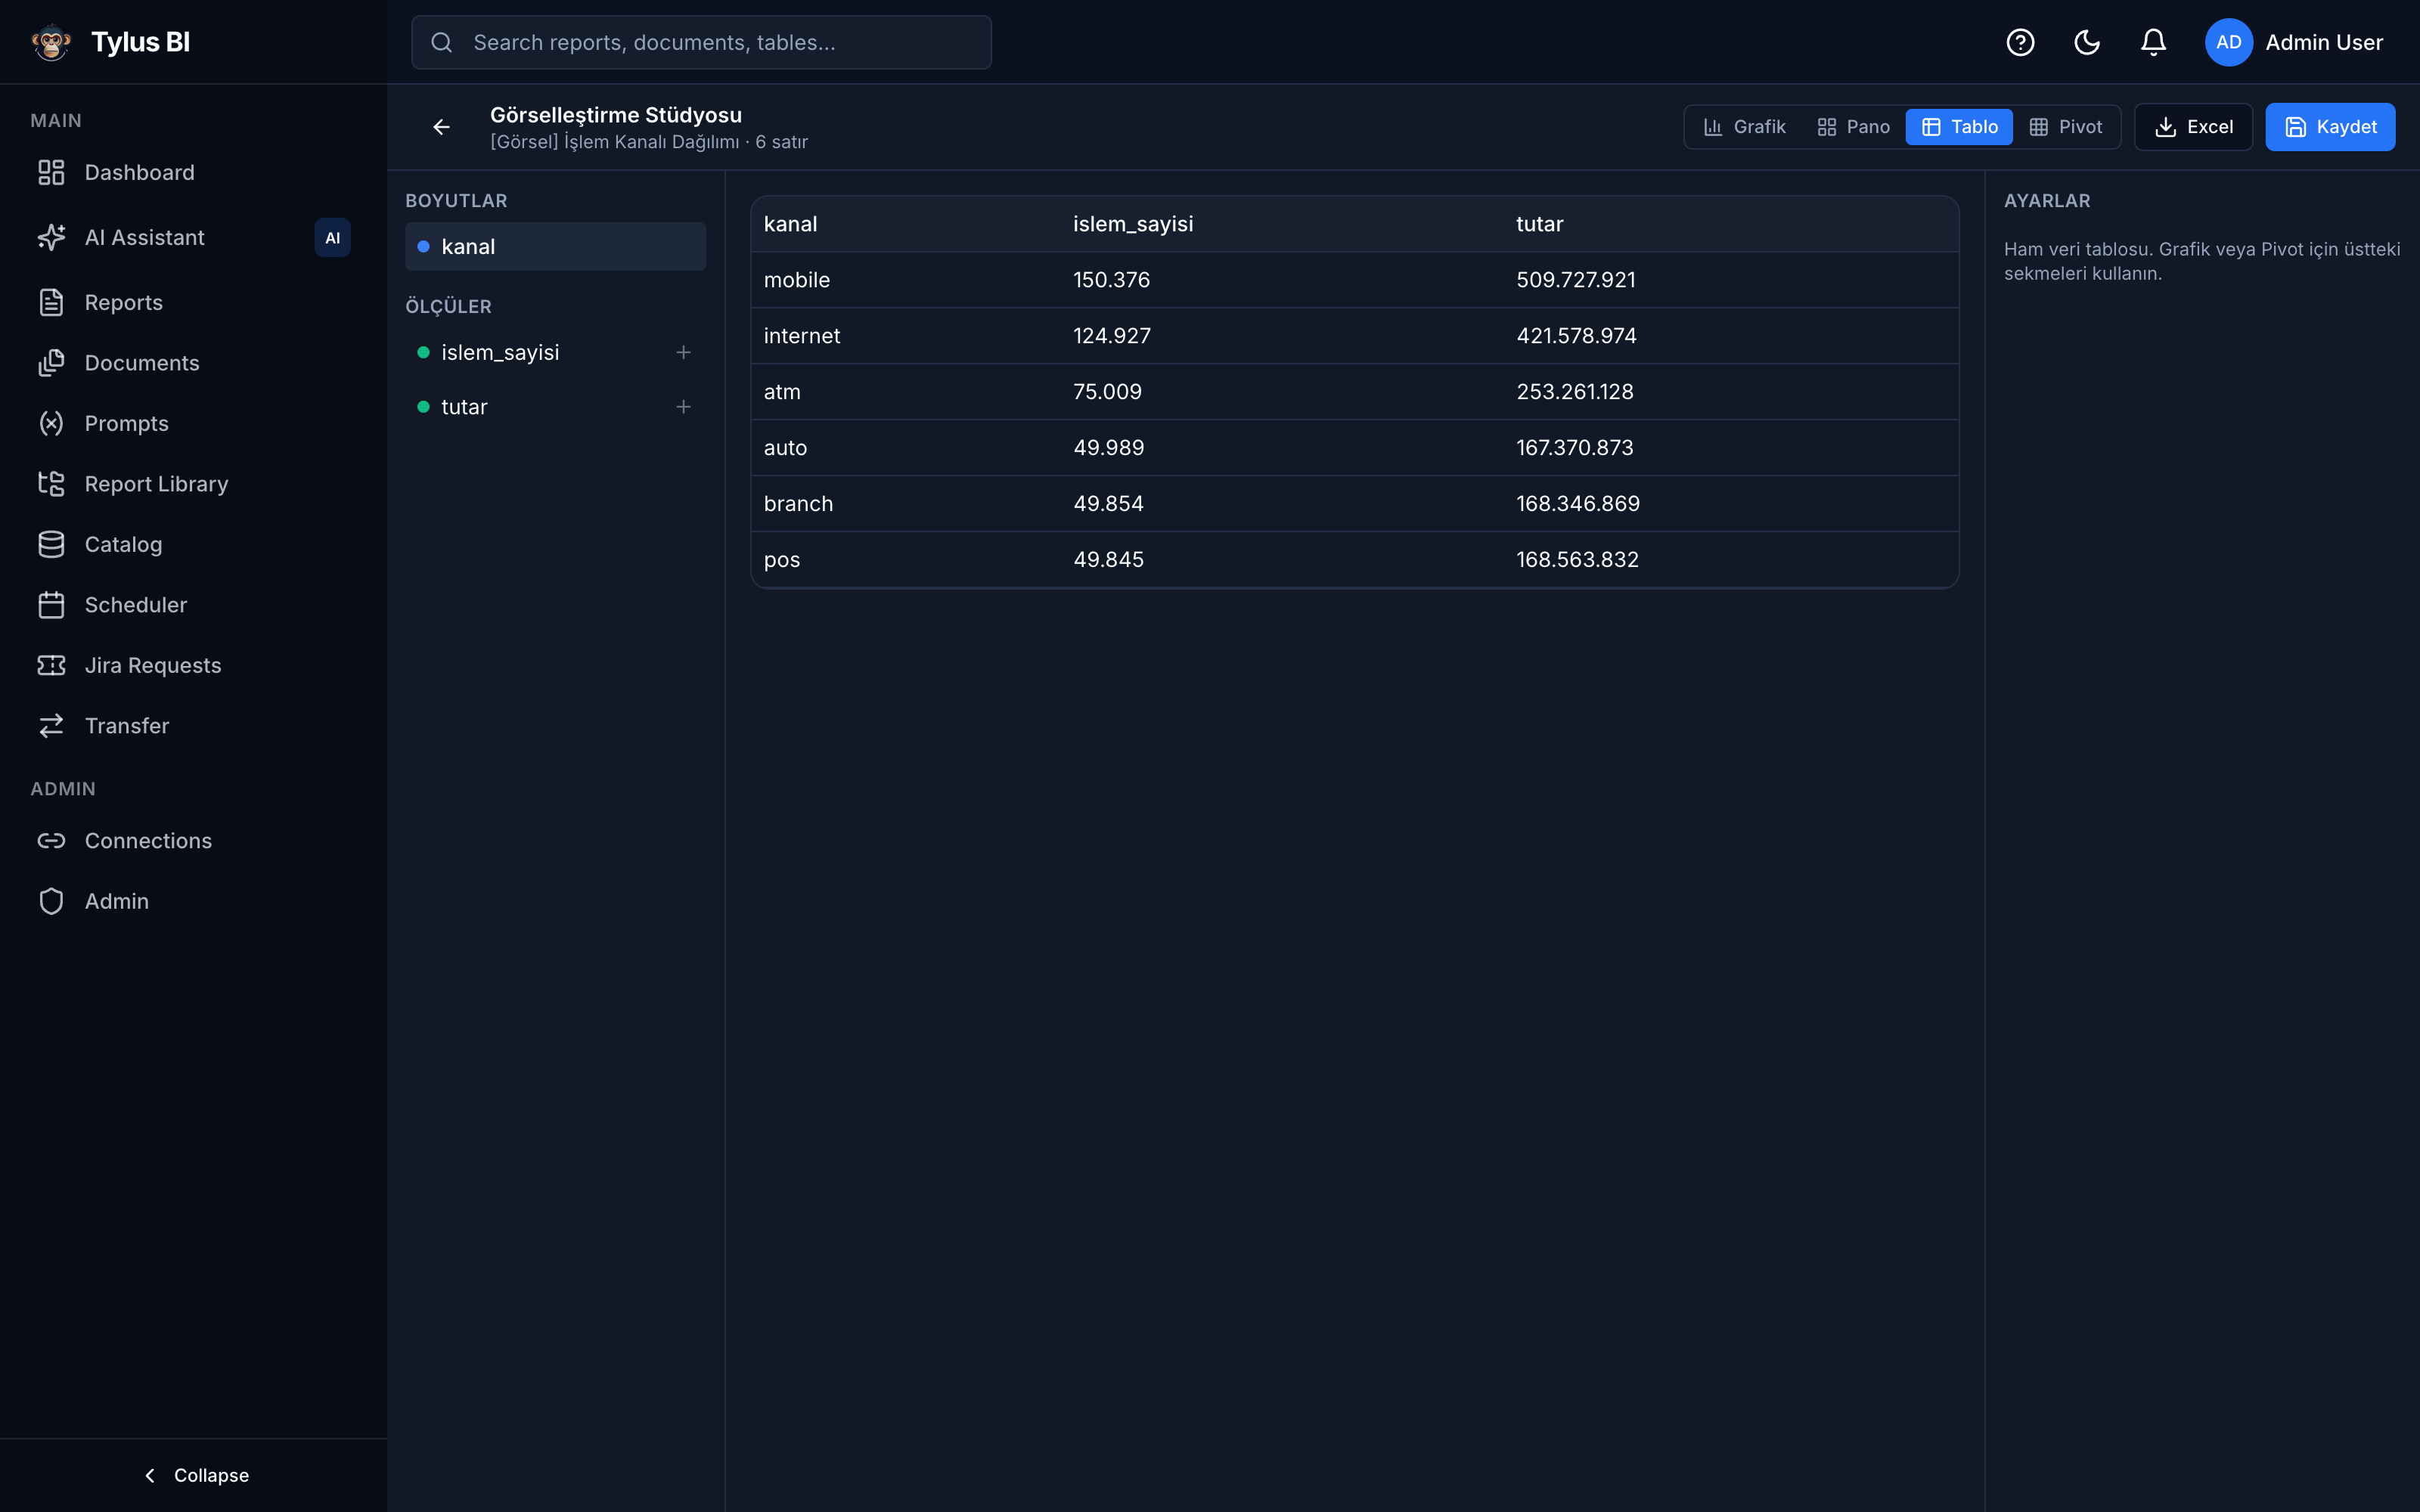Open Report Library label in sidebar
This screenshot has height=1512, width=2420.
coord(156,484)
